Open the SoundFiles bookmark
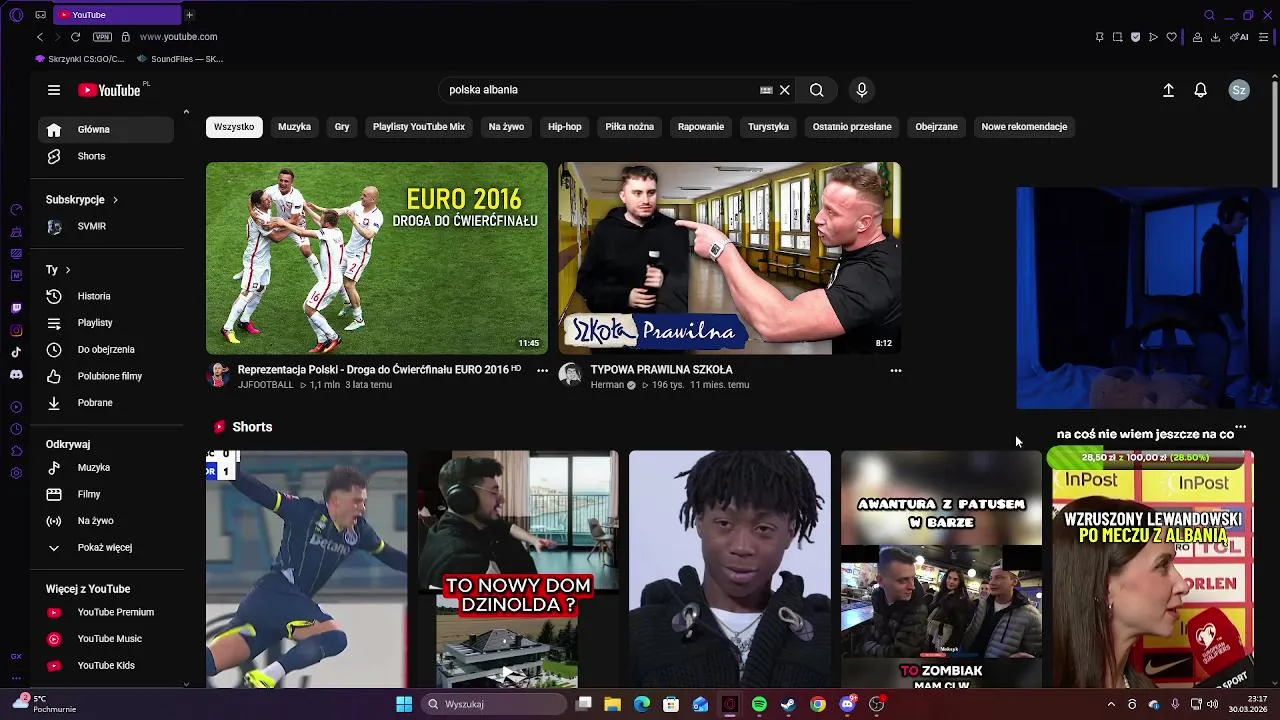The width and height of the screenshot is (1280, 720). point(179,59)
